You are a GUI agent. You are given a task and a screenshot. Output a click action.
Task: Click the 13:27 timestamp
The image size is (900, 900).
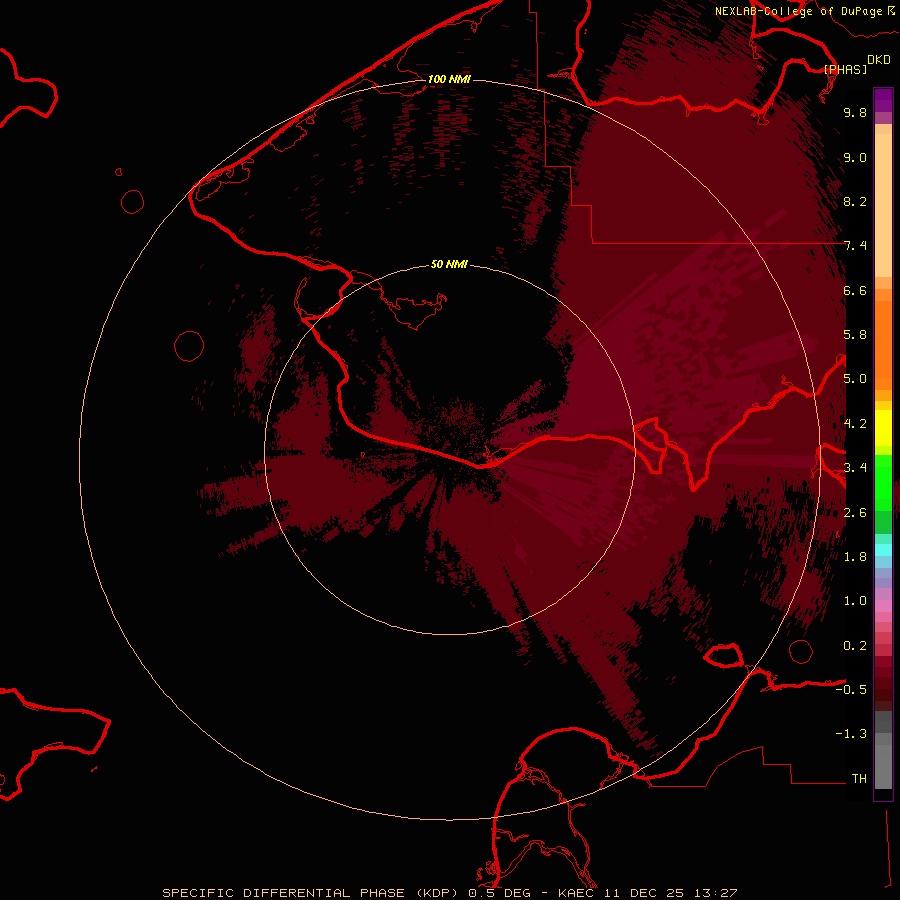(716, 893)
